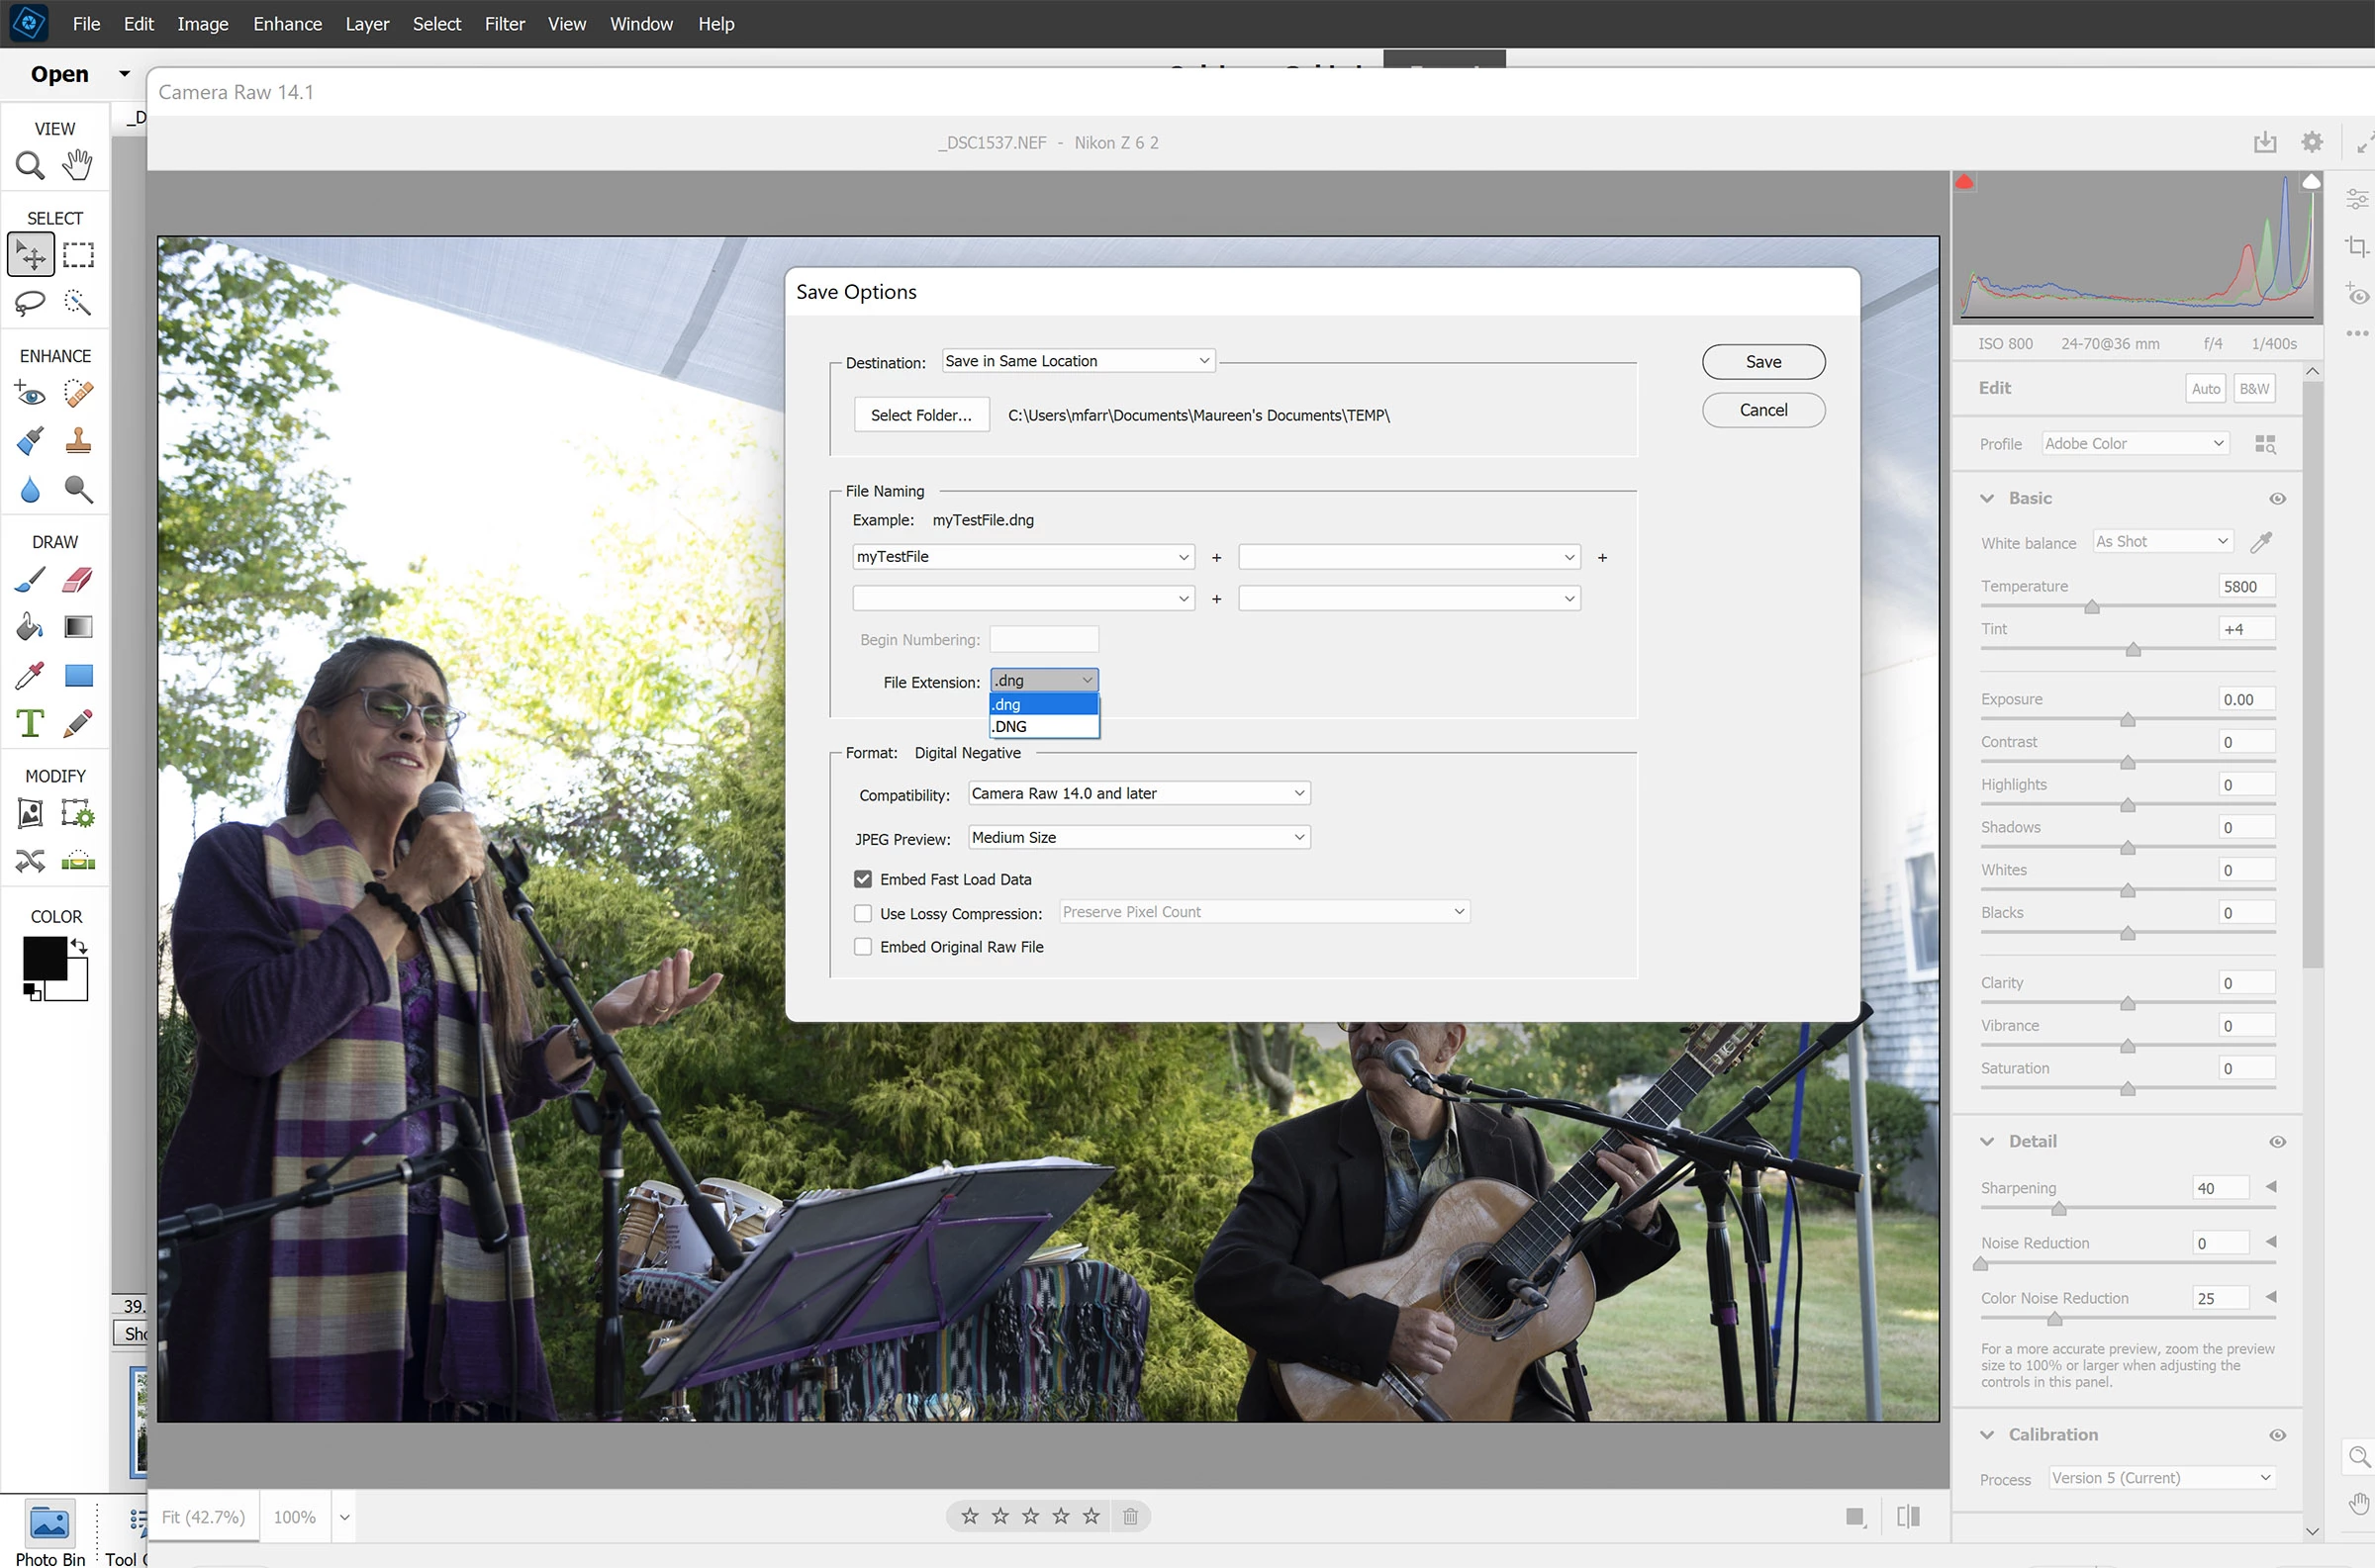
Task: Click the Camera Raw preferences gear icon
Action: tap(2311, 142)
